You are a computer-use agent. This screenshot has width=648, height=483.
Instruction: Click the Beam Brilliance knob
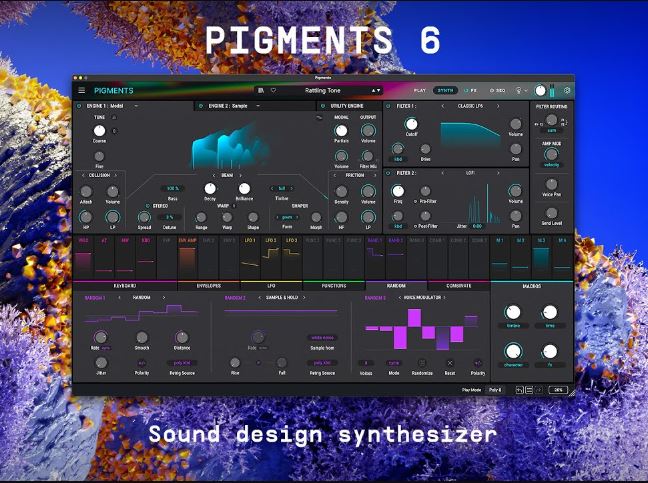tap(244, 189)
